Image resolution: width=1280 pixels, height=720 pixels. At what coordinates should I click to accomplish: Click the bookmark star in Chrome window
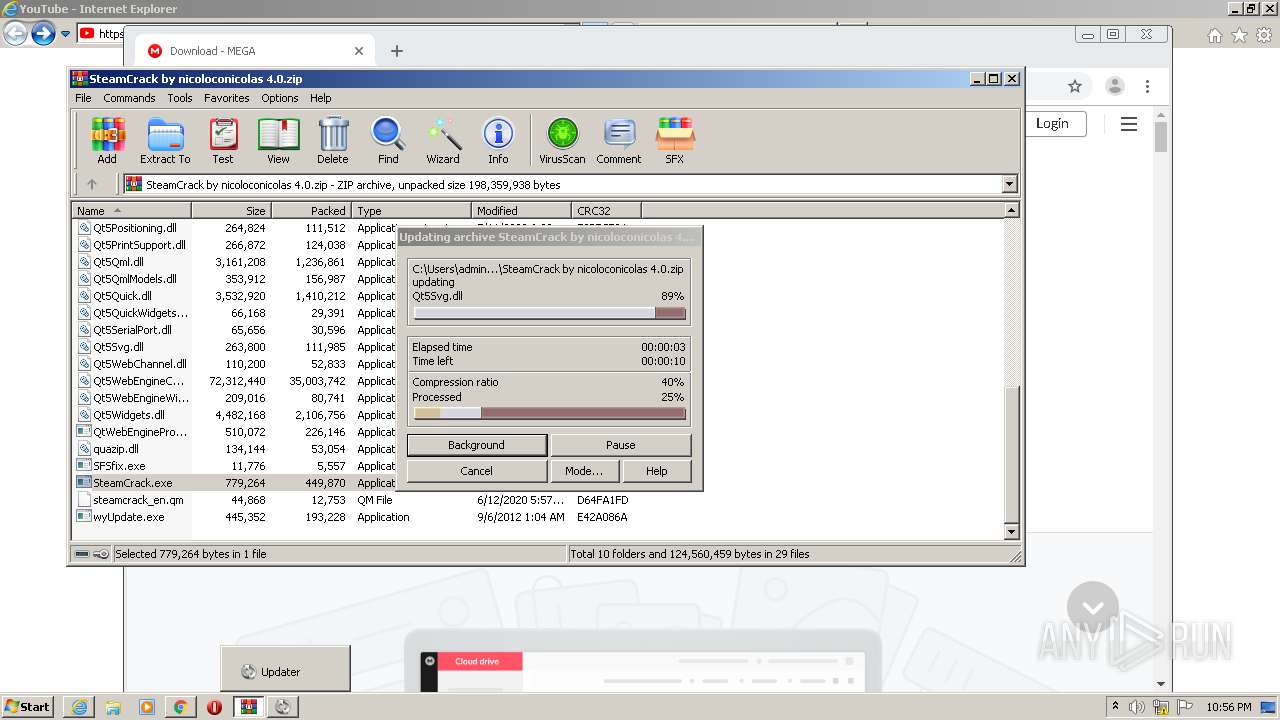(x=1075, y=87)
